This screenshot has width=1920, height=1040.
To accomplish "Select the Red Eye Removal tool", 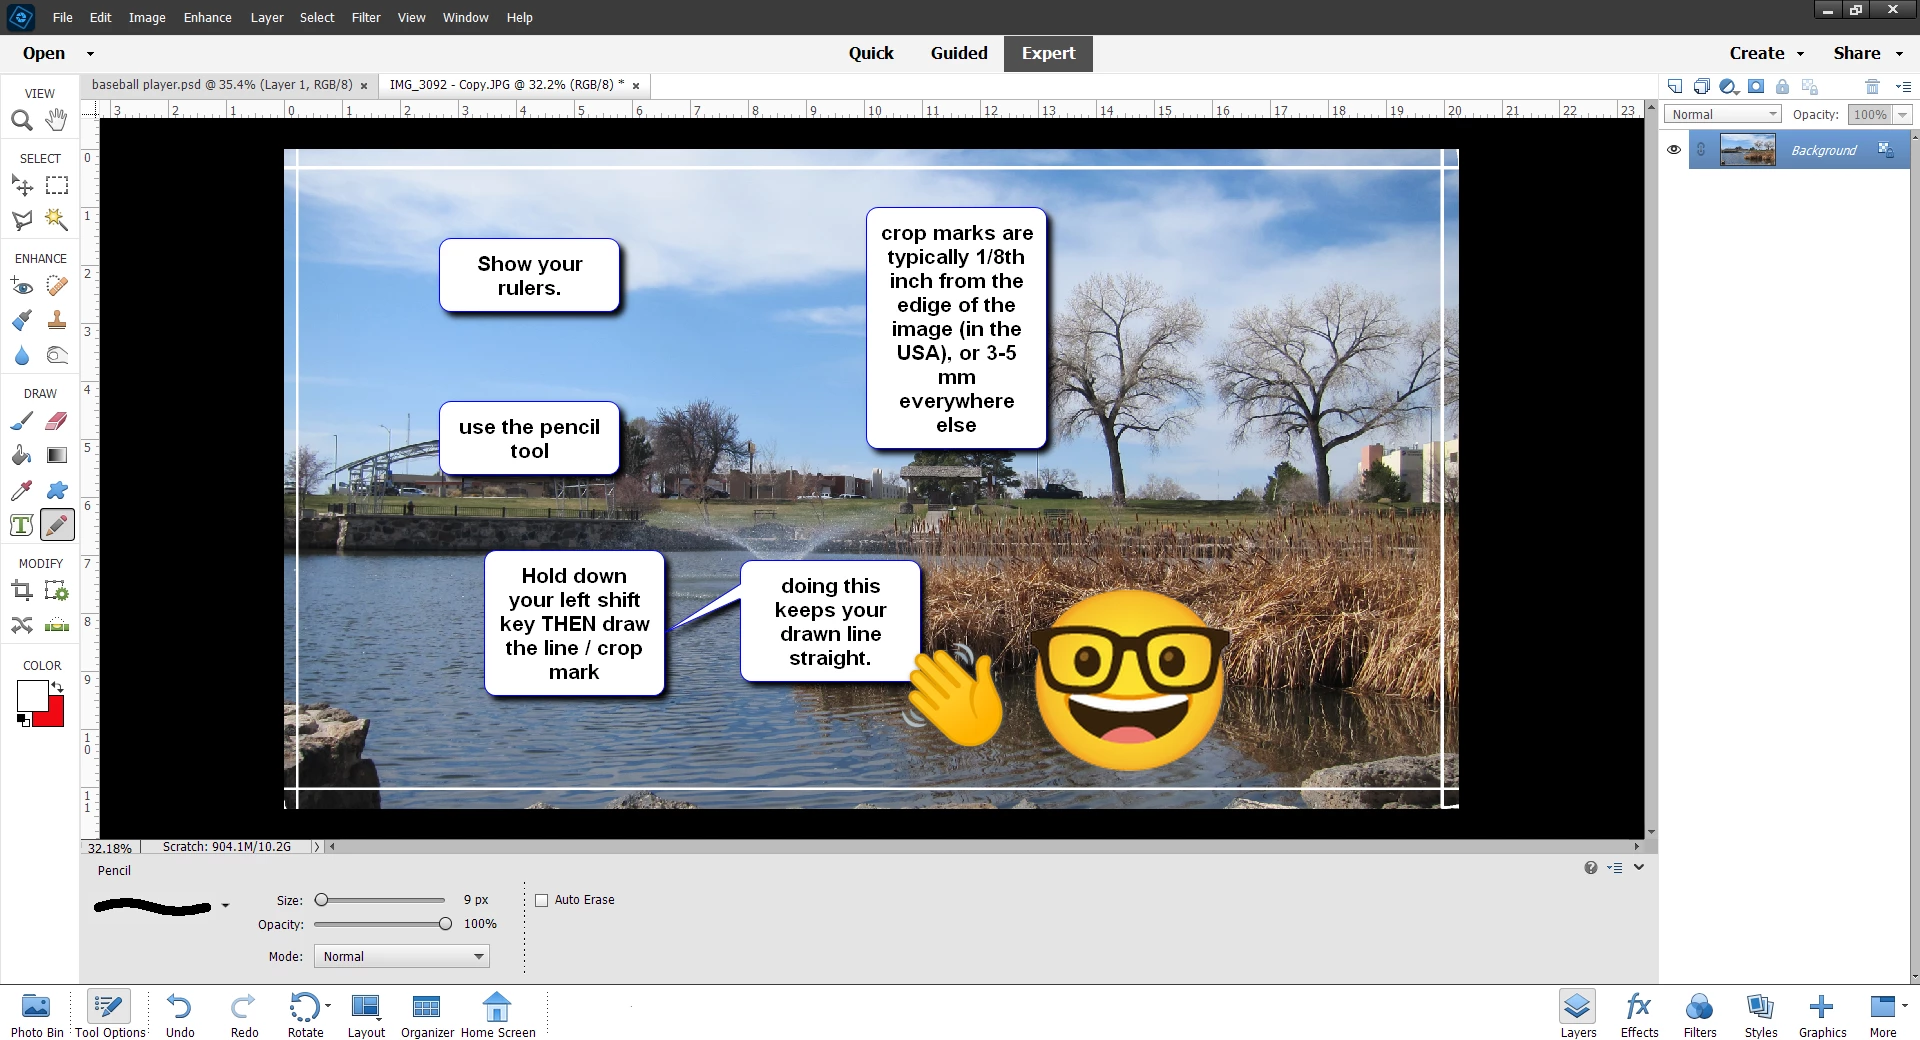I will (22, 287).
